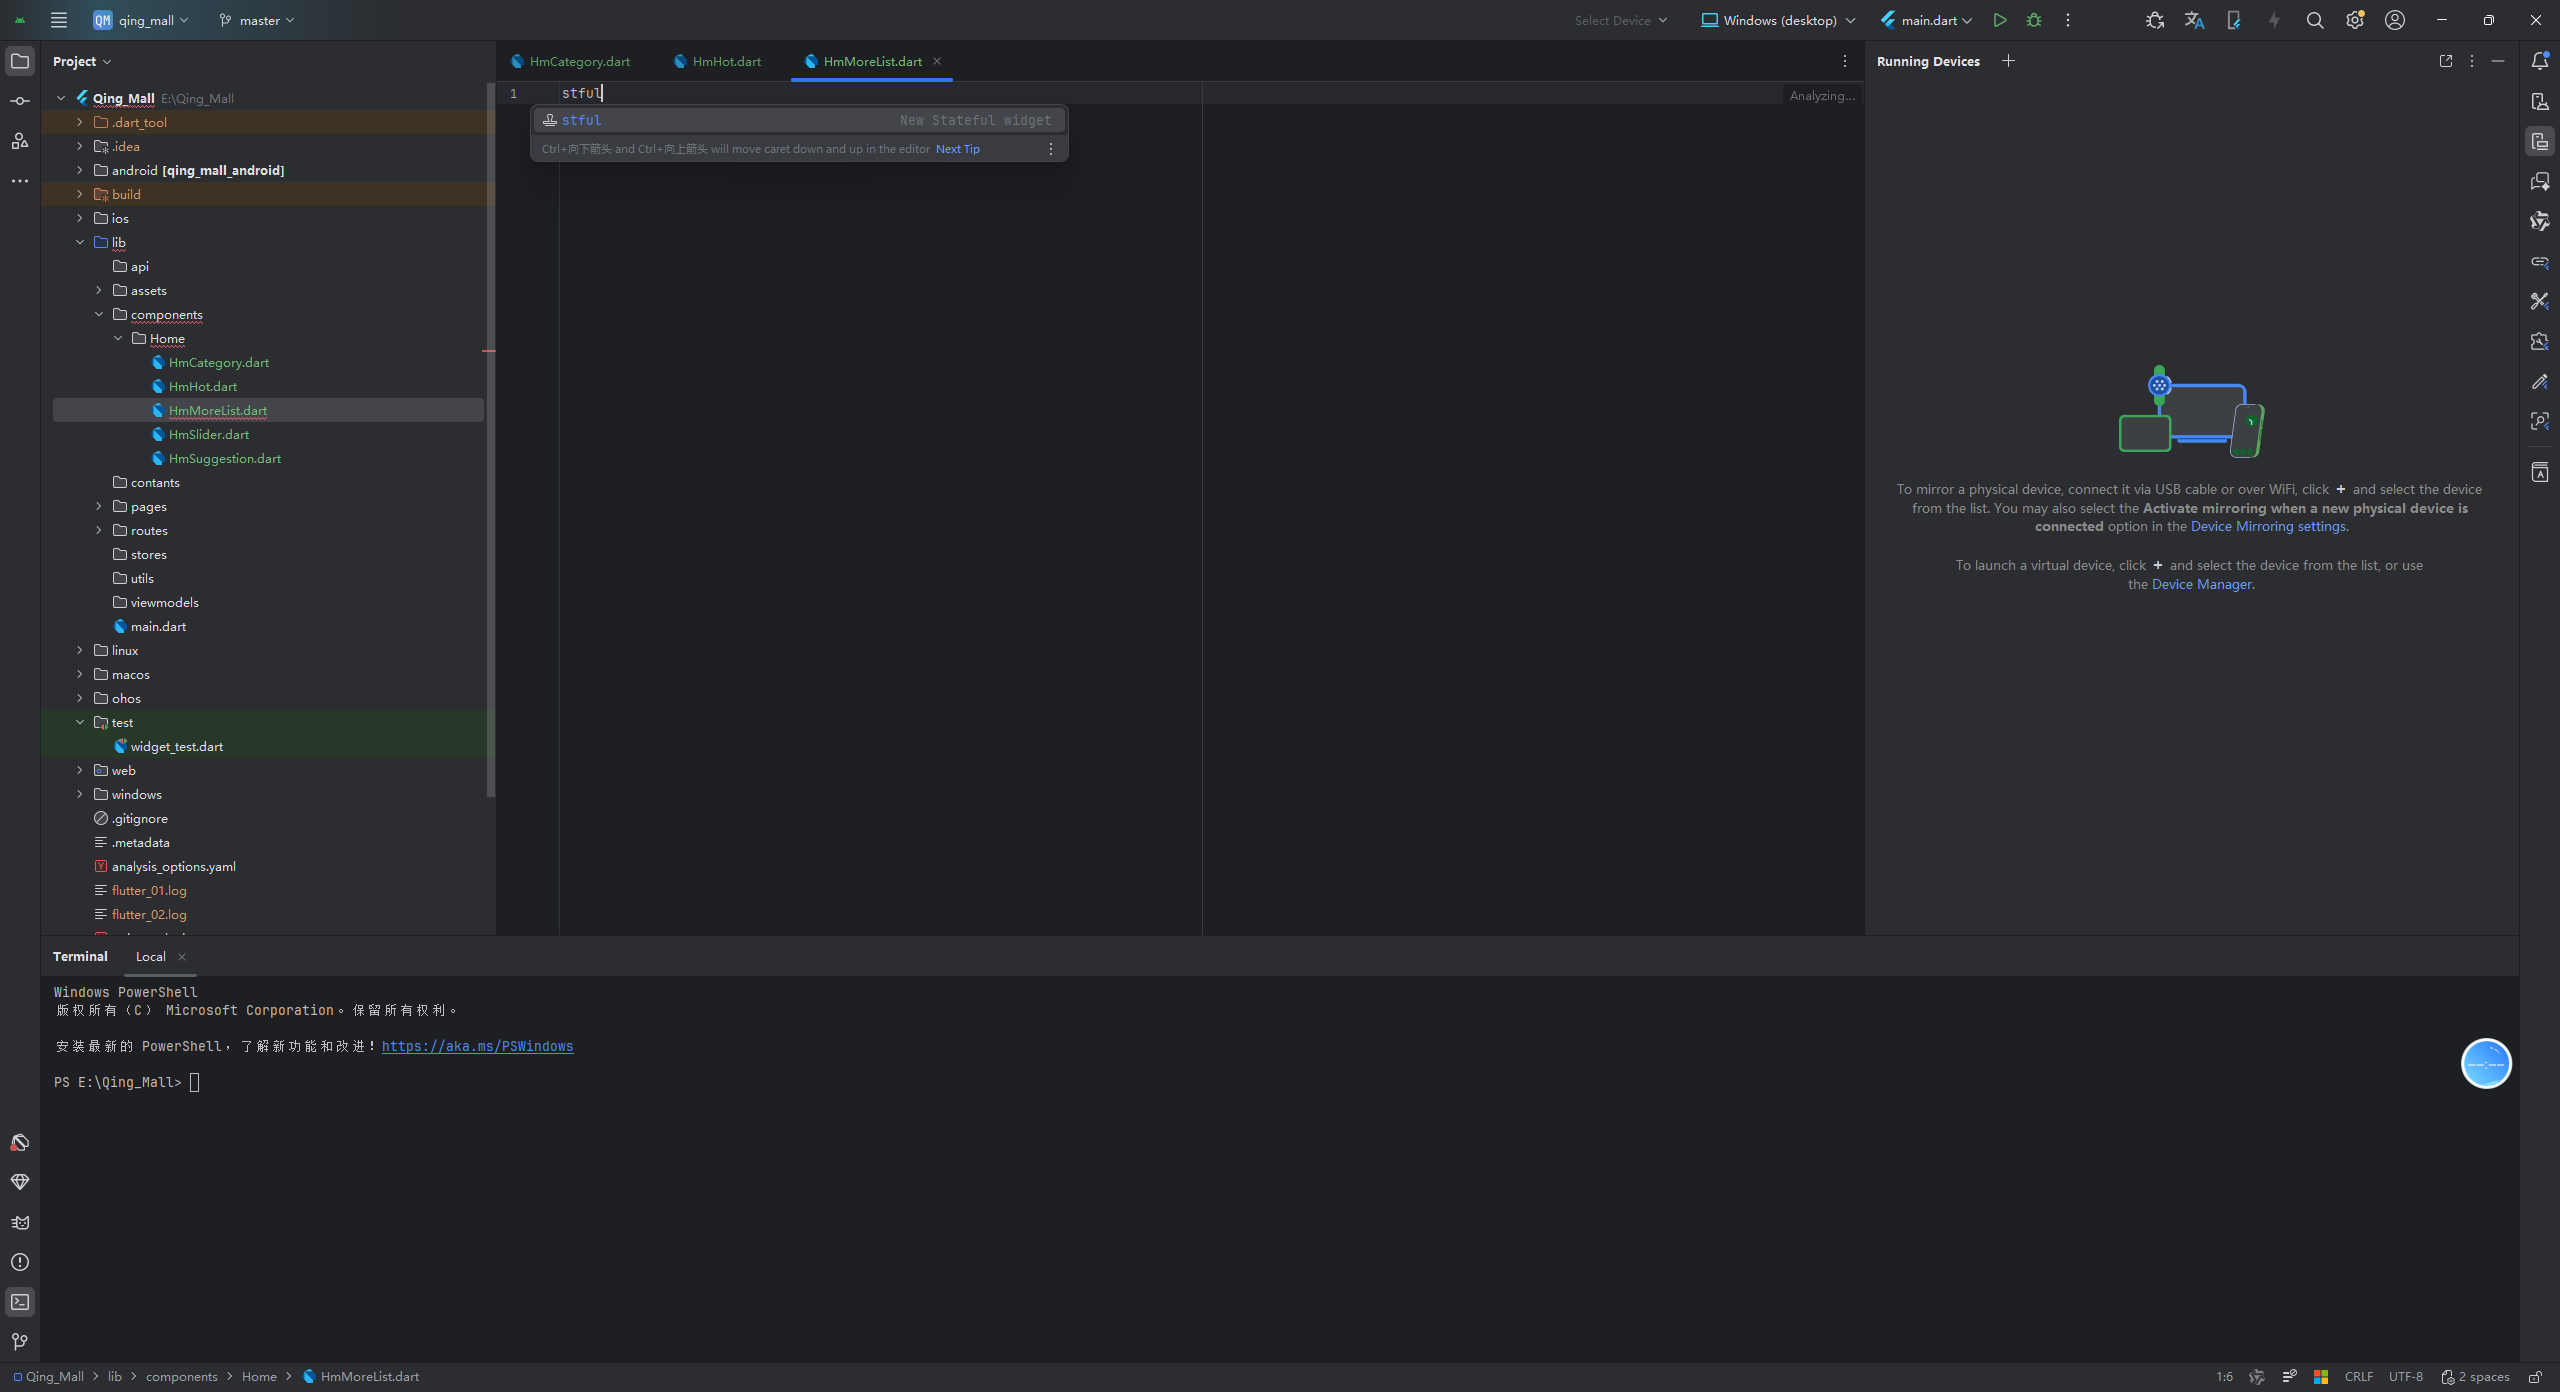Switch to the HmCategory.dart editor tab
Viewport: 2560px width, 1392px height.
tap(579, 61)
